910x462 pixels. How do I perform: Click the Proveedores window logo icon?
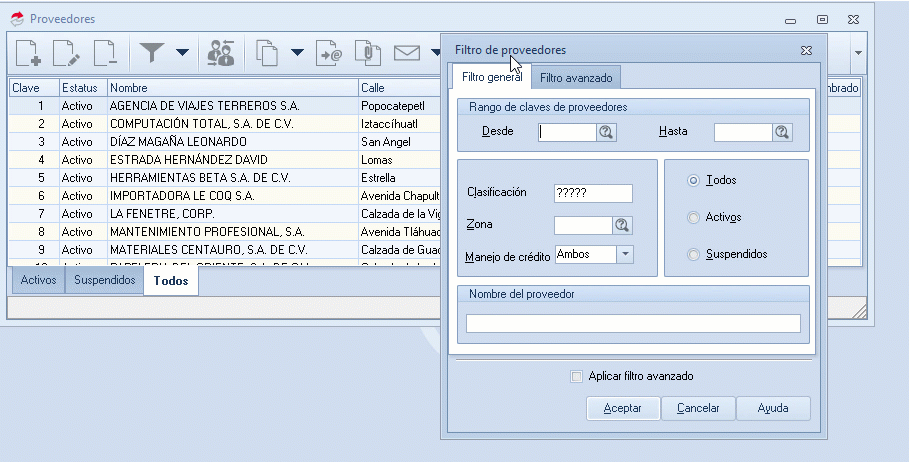coord(17,19)
